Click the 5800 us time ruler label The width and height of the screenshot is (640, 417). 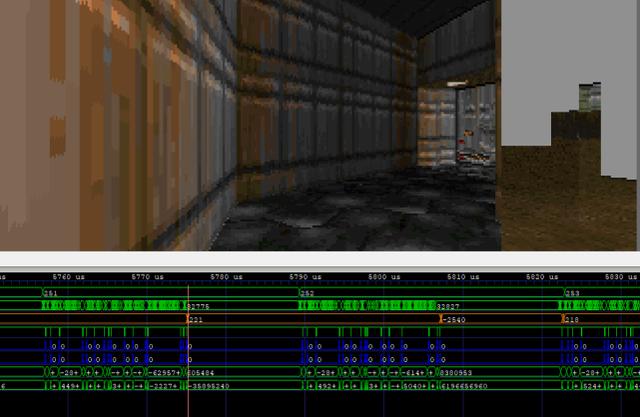pyautogui.click(x=384, y=277)
